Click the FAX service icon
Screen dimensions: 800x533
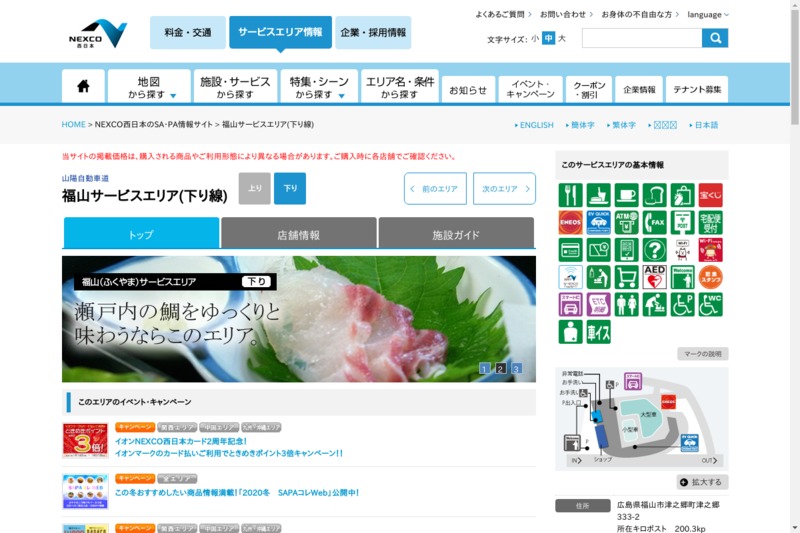(x=655, y=222)
